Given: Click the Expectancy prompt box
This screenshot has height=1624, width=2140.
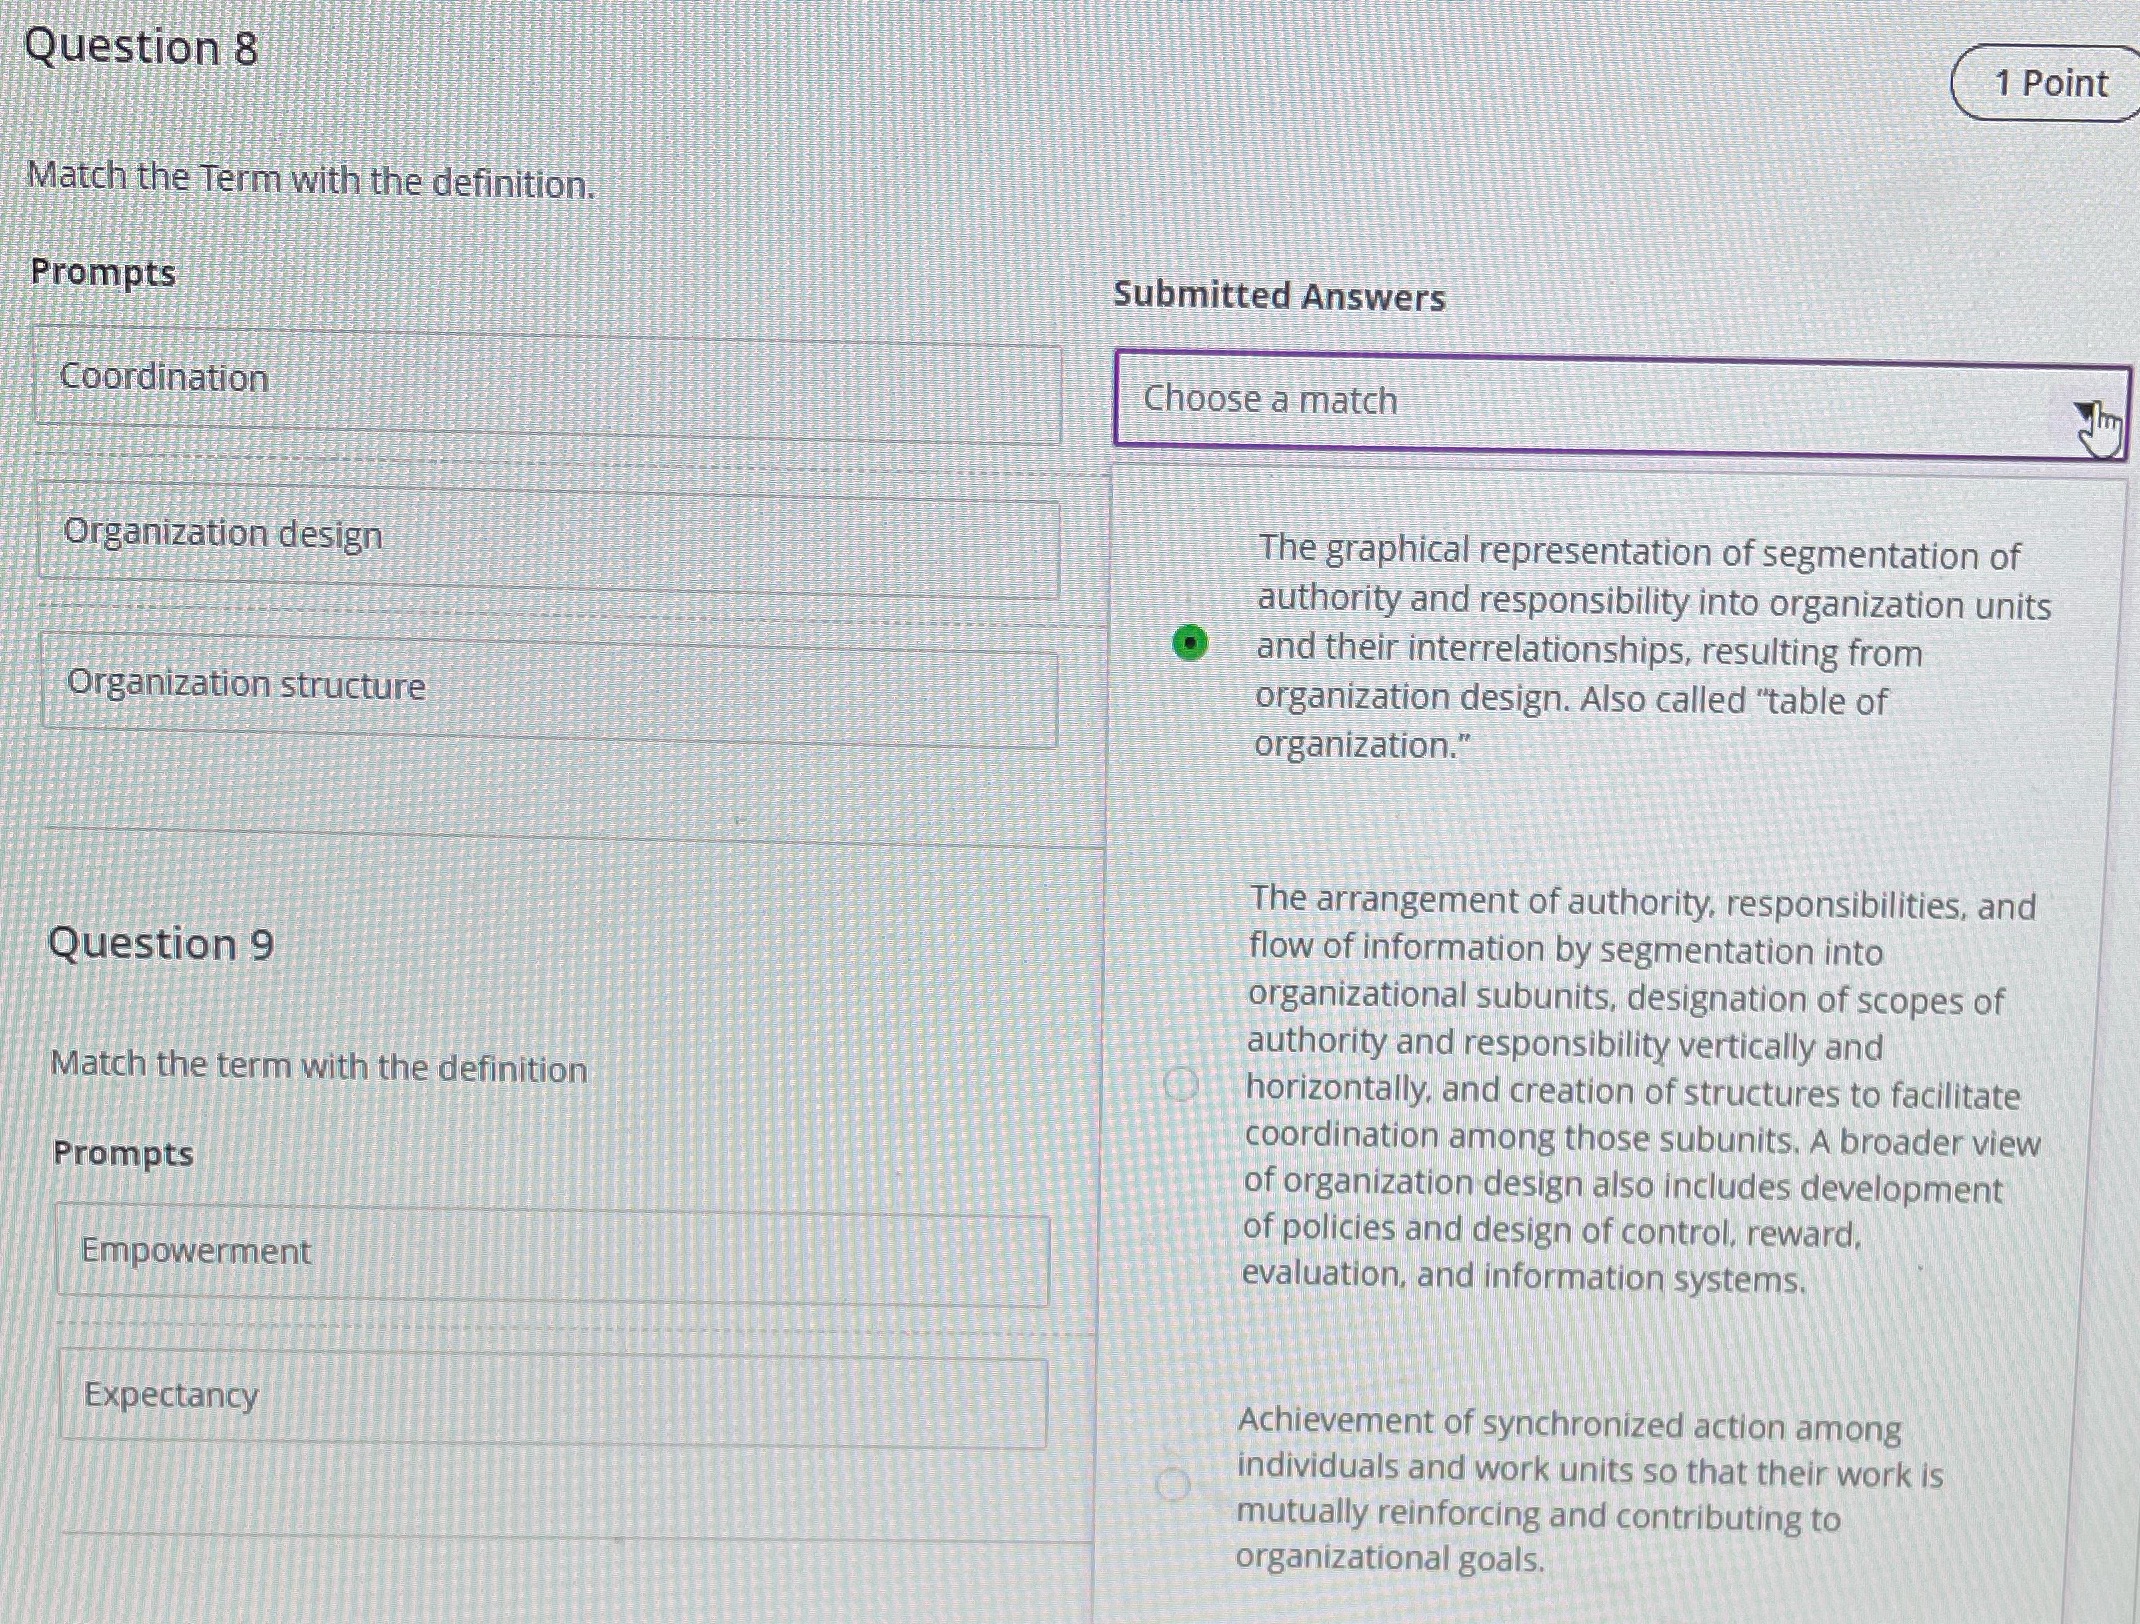Looking at the screenshot, I should pos(550,1395).
